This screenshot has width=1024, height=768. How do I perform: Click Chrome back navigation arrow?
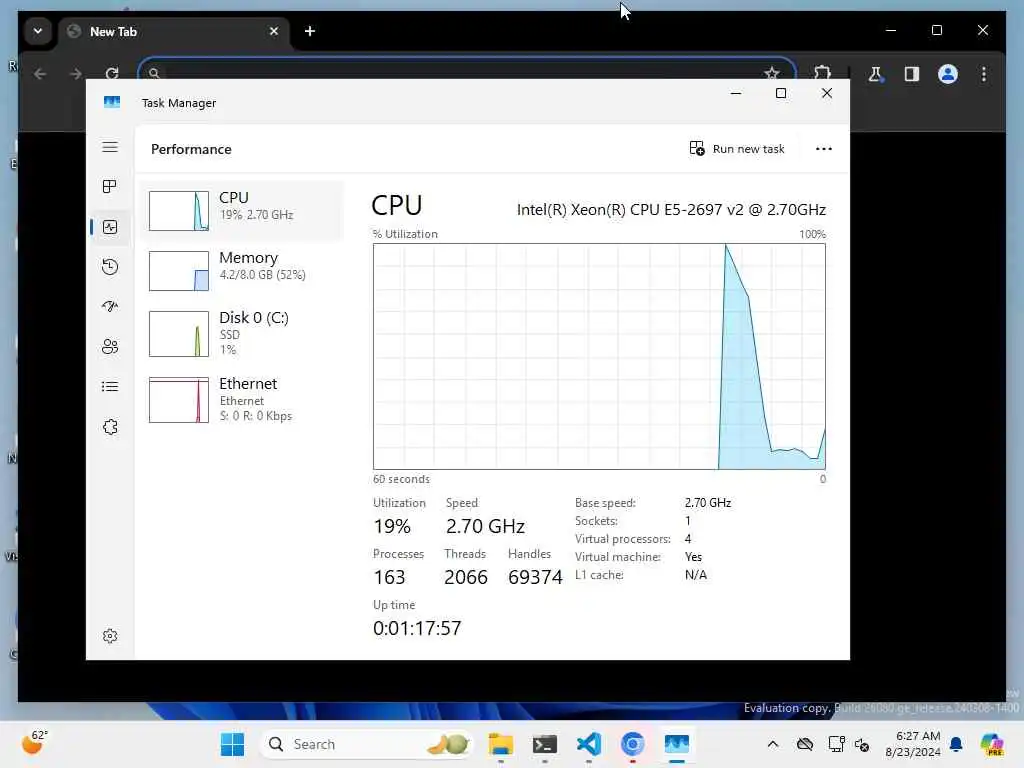point(40,74)
